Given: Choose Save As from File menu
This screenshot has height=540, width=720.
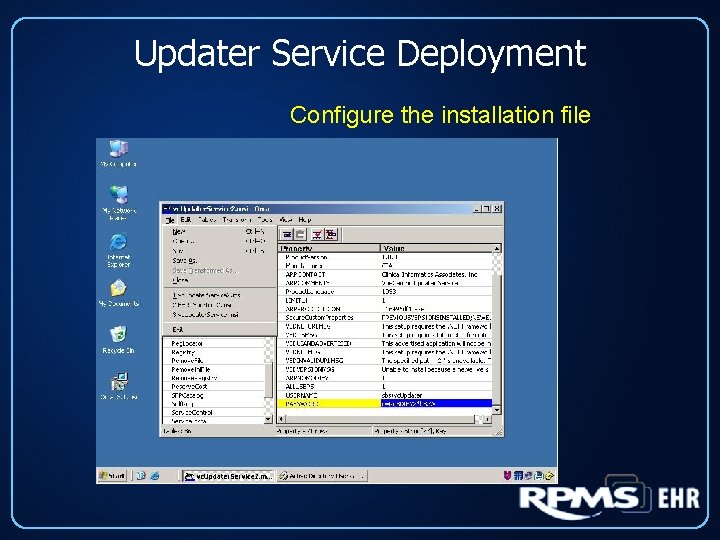Looking at the screenshot, I should pyautogui.click(x=219, y=261).
